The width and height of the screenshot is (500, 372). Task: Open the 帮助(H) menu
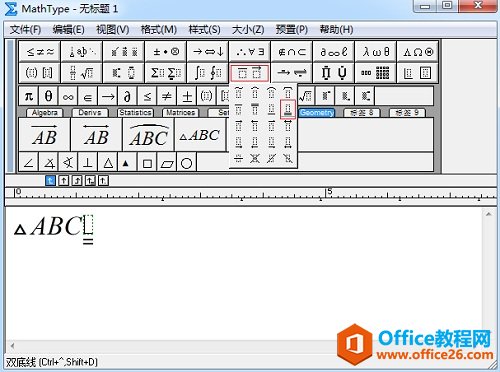[336, 30]
